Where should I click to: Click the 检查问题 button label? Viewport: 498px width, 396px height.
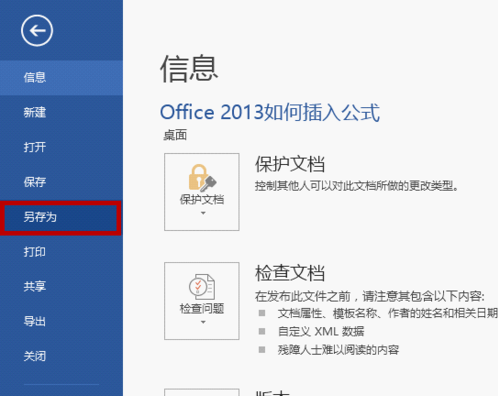202,309
